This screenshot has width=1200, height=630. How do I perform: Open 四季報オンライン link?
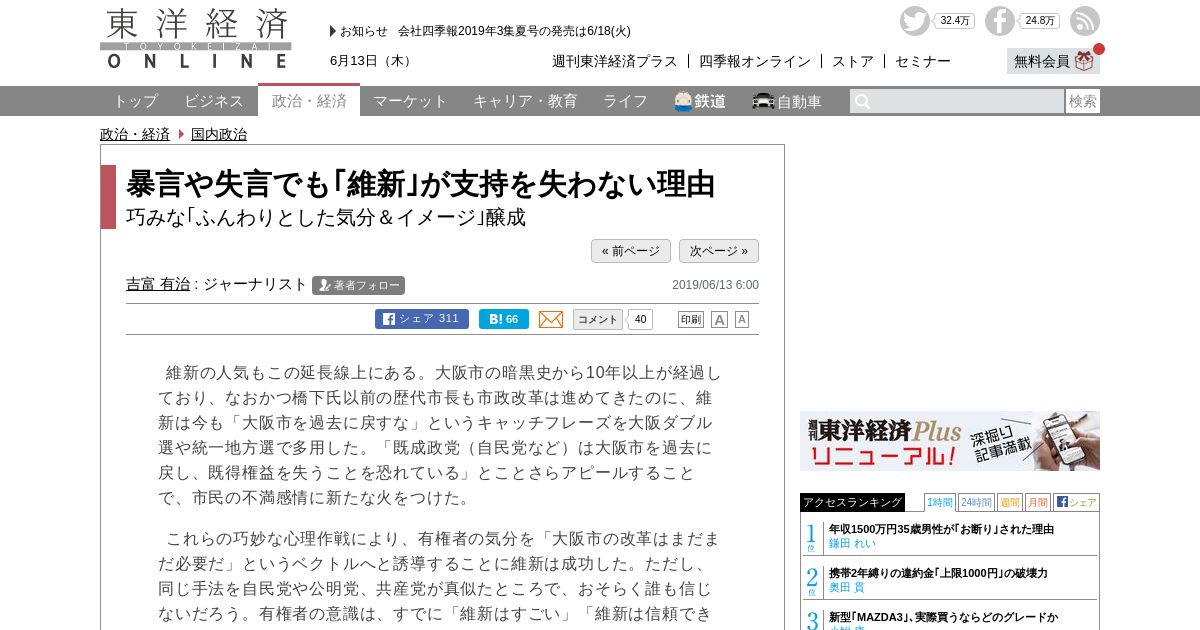click(x=755, y=61)
